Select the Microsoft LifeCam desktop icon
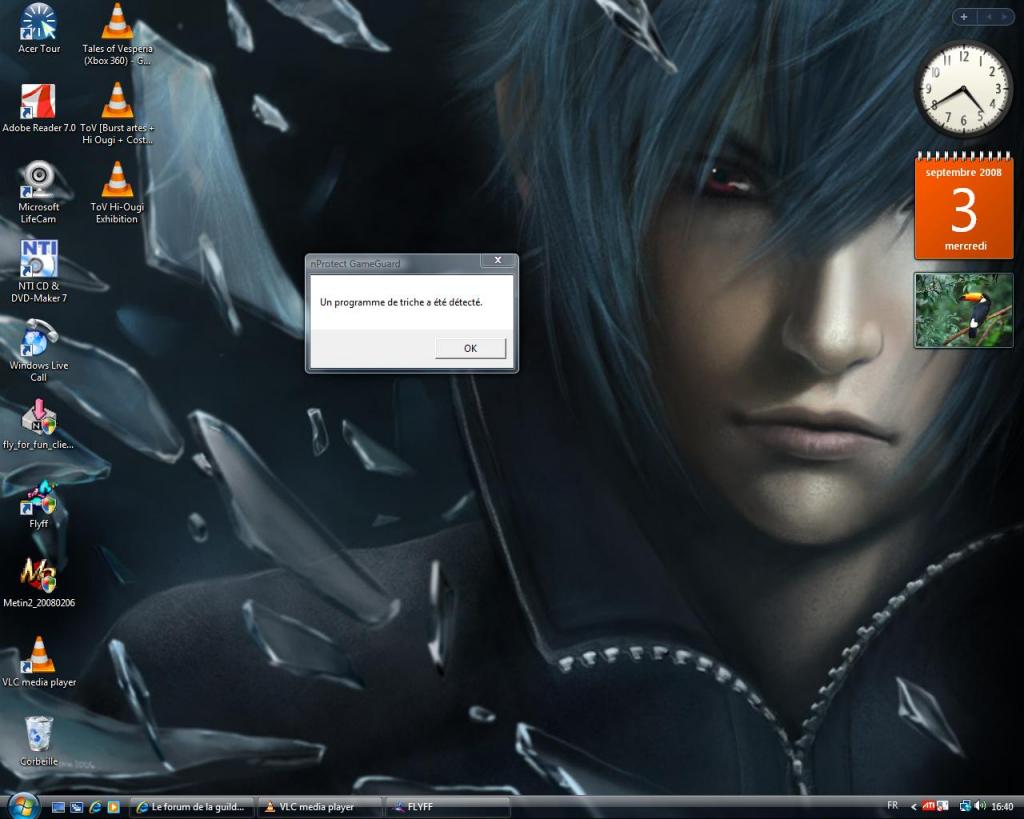The image size is (1024, 819). (x=38, y=193)
